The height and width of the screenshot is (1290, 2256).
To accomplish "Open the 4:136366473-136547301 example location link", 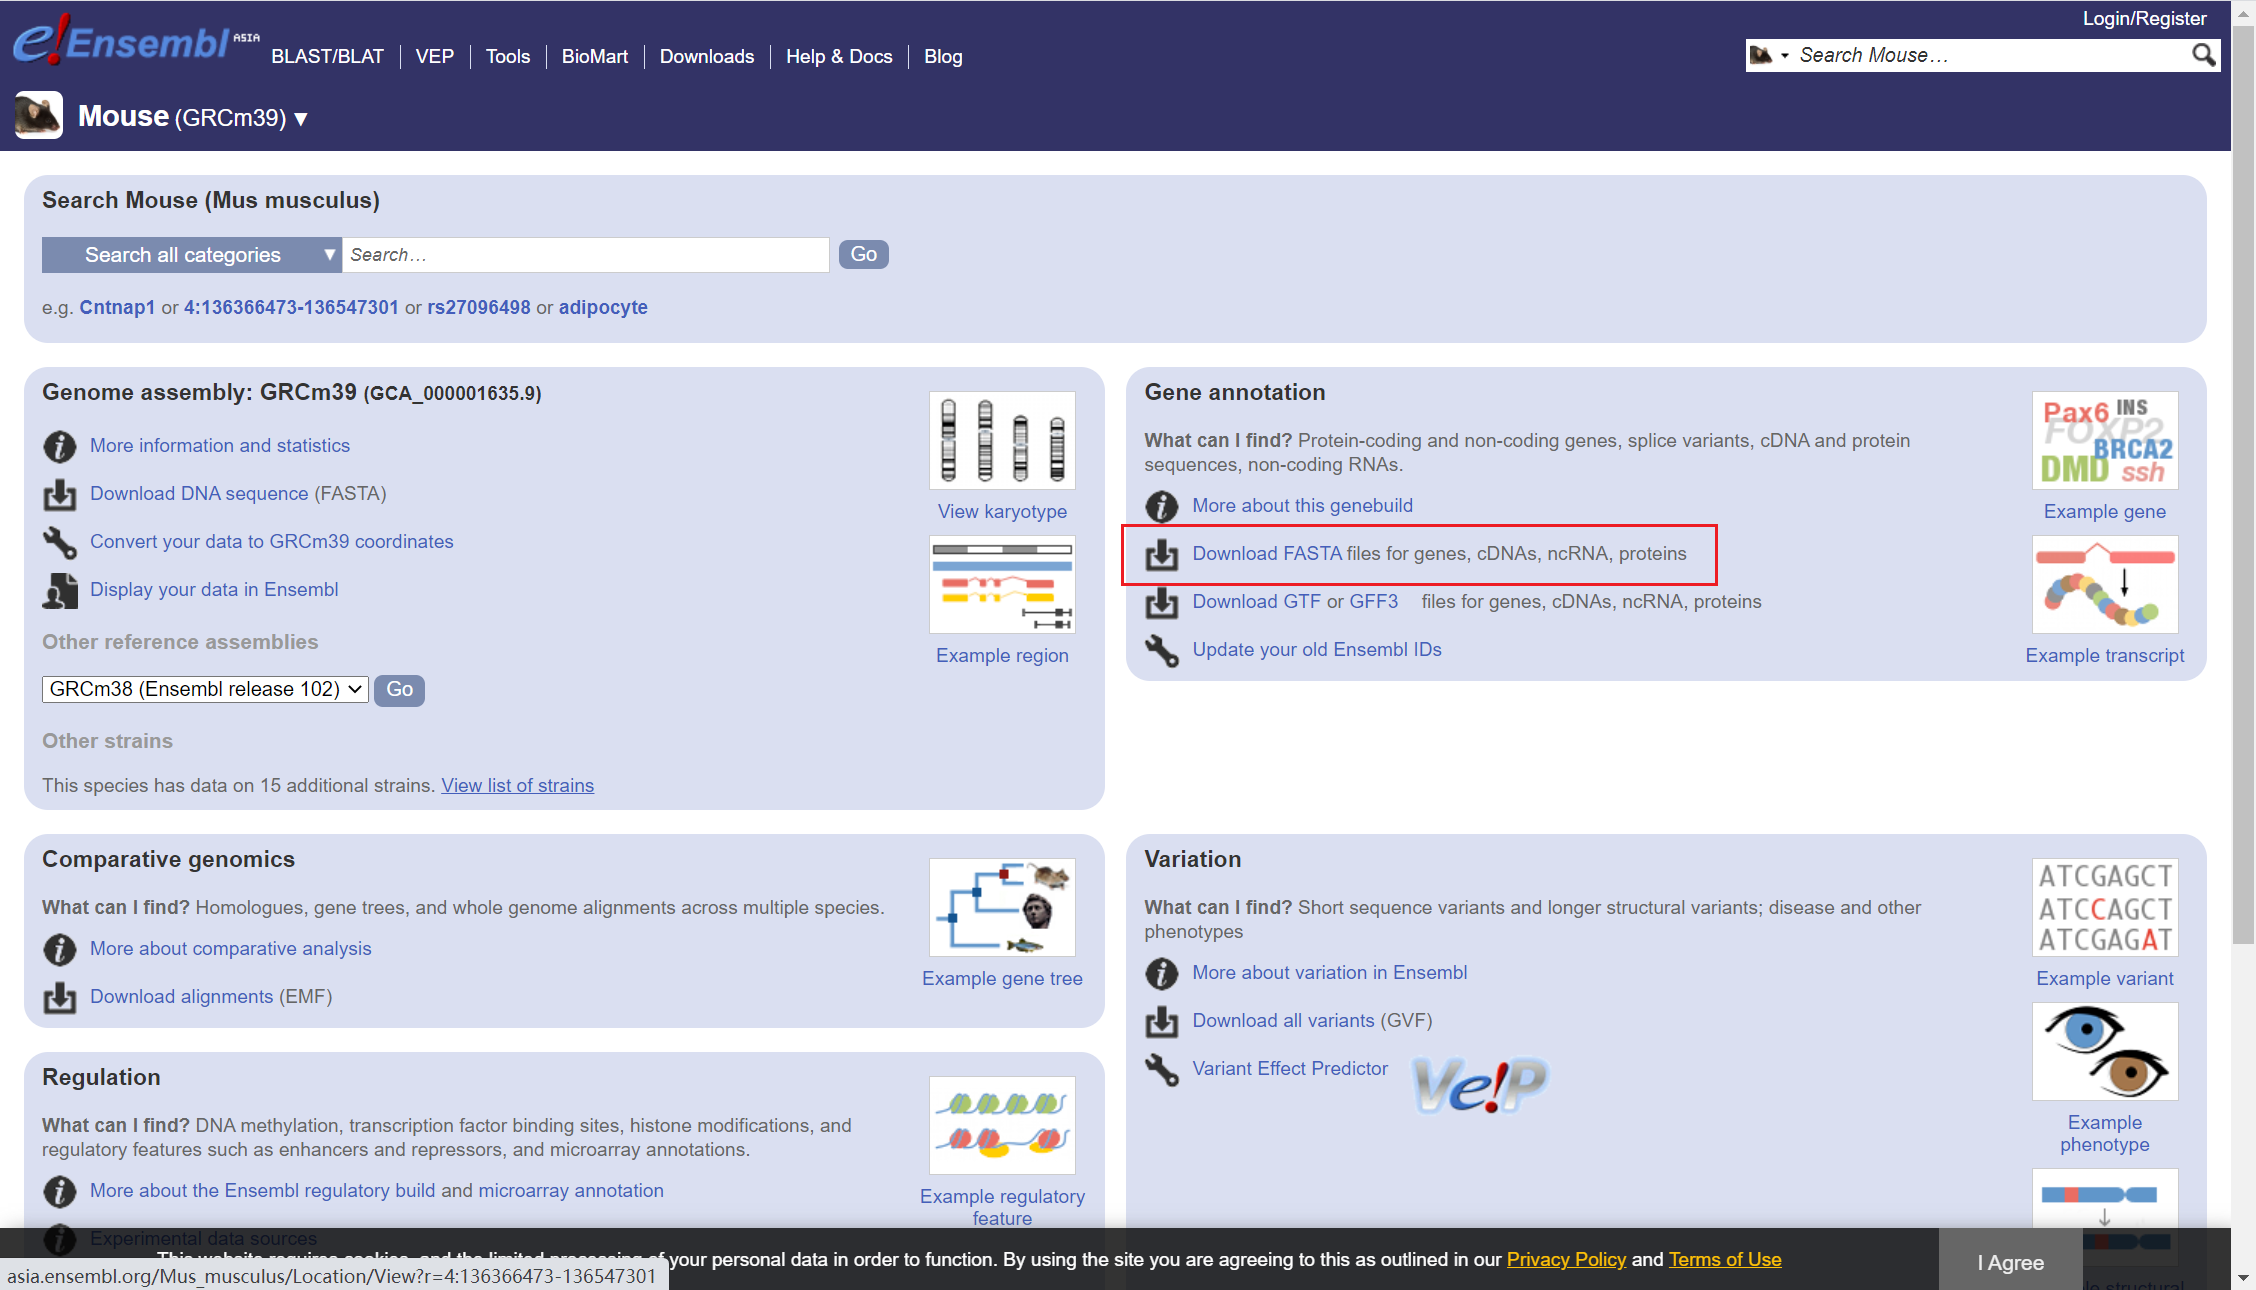I will (x=291, y=308).
